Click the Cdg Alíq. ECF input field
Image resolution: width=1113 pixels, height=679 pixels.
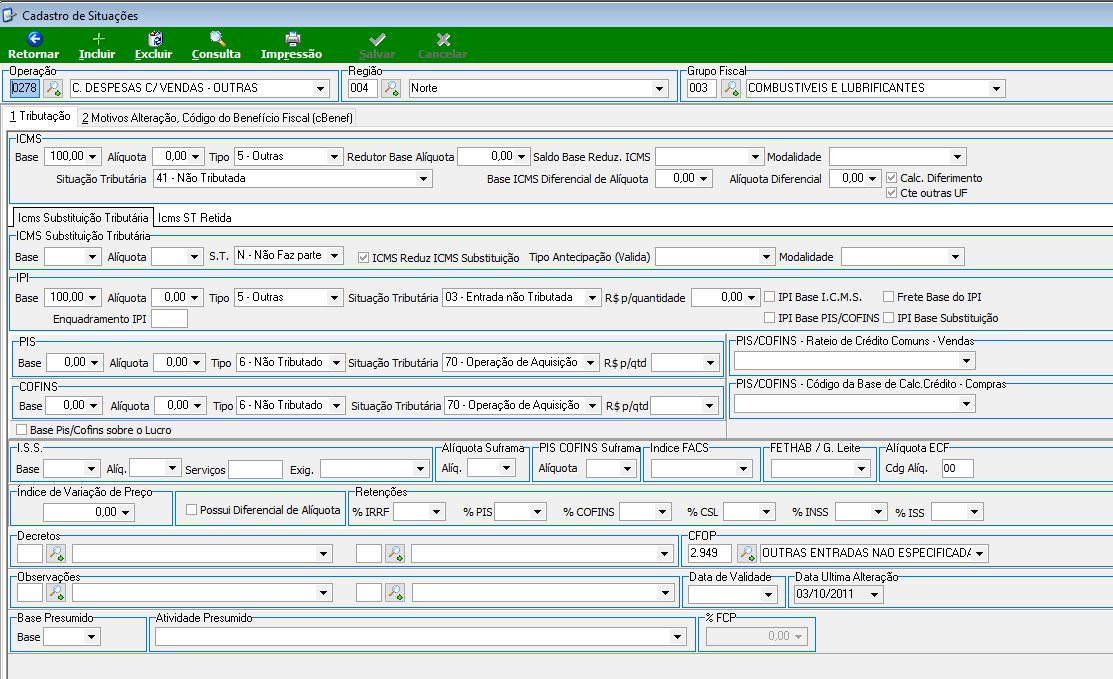click(x=958, y=468)
